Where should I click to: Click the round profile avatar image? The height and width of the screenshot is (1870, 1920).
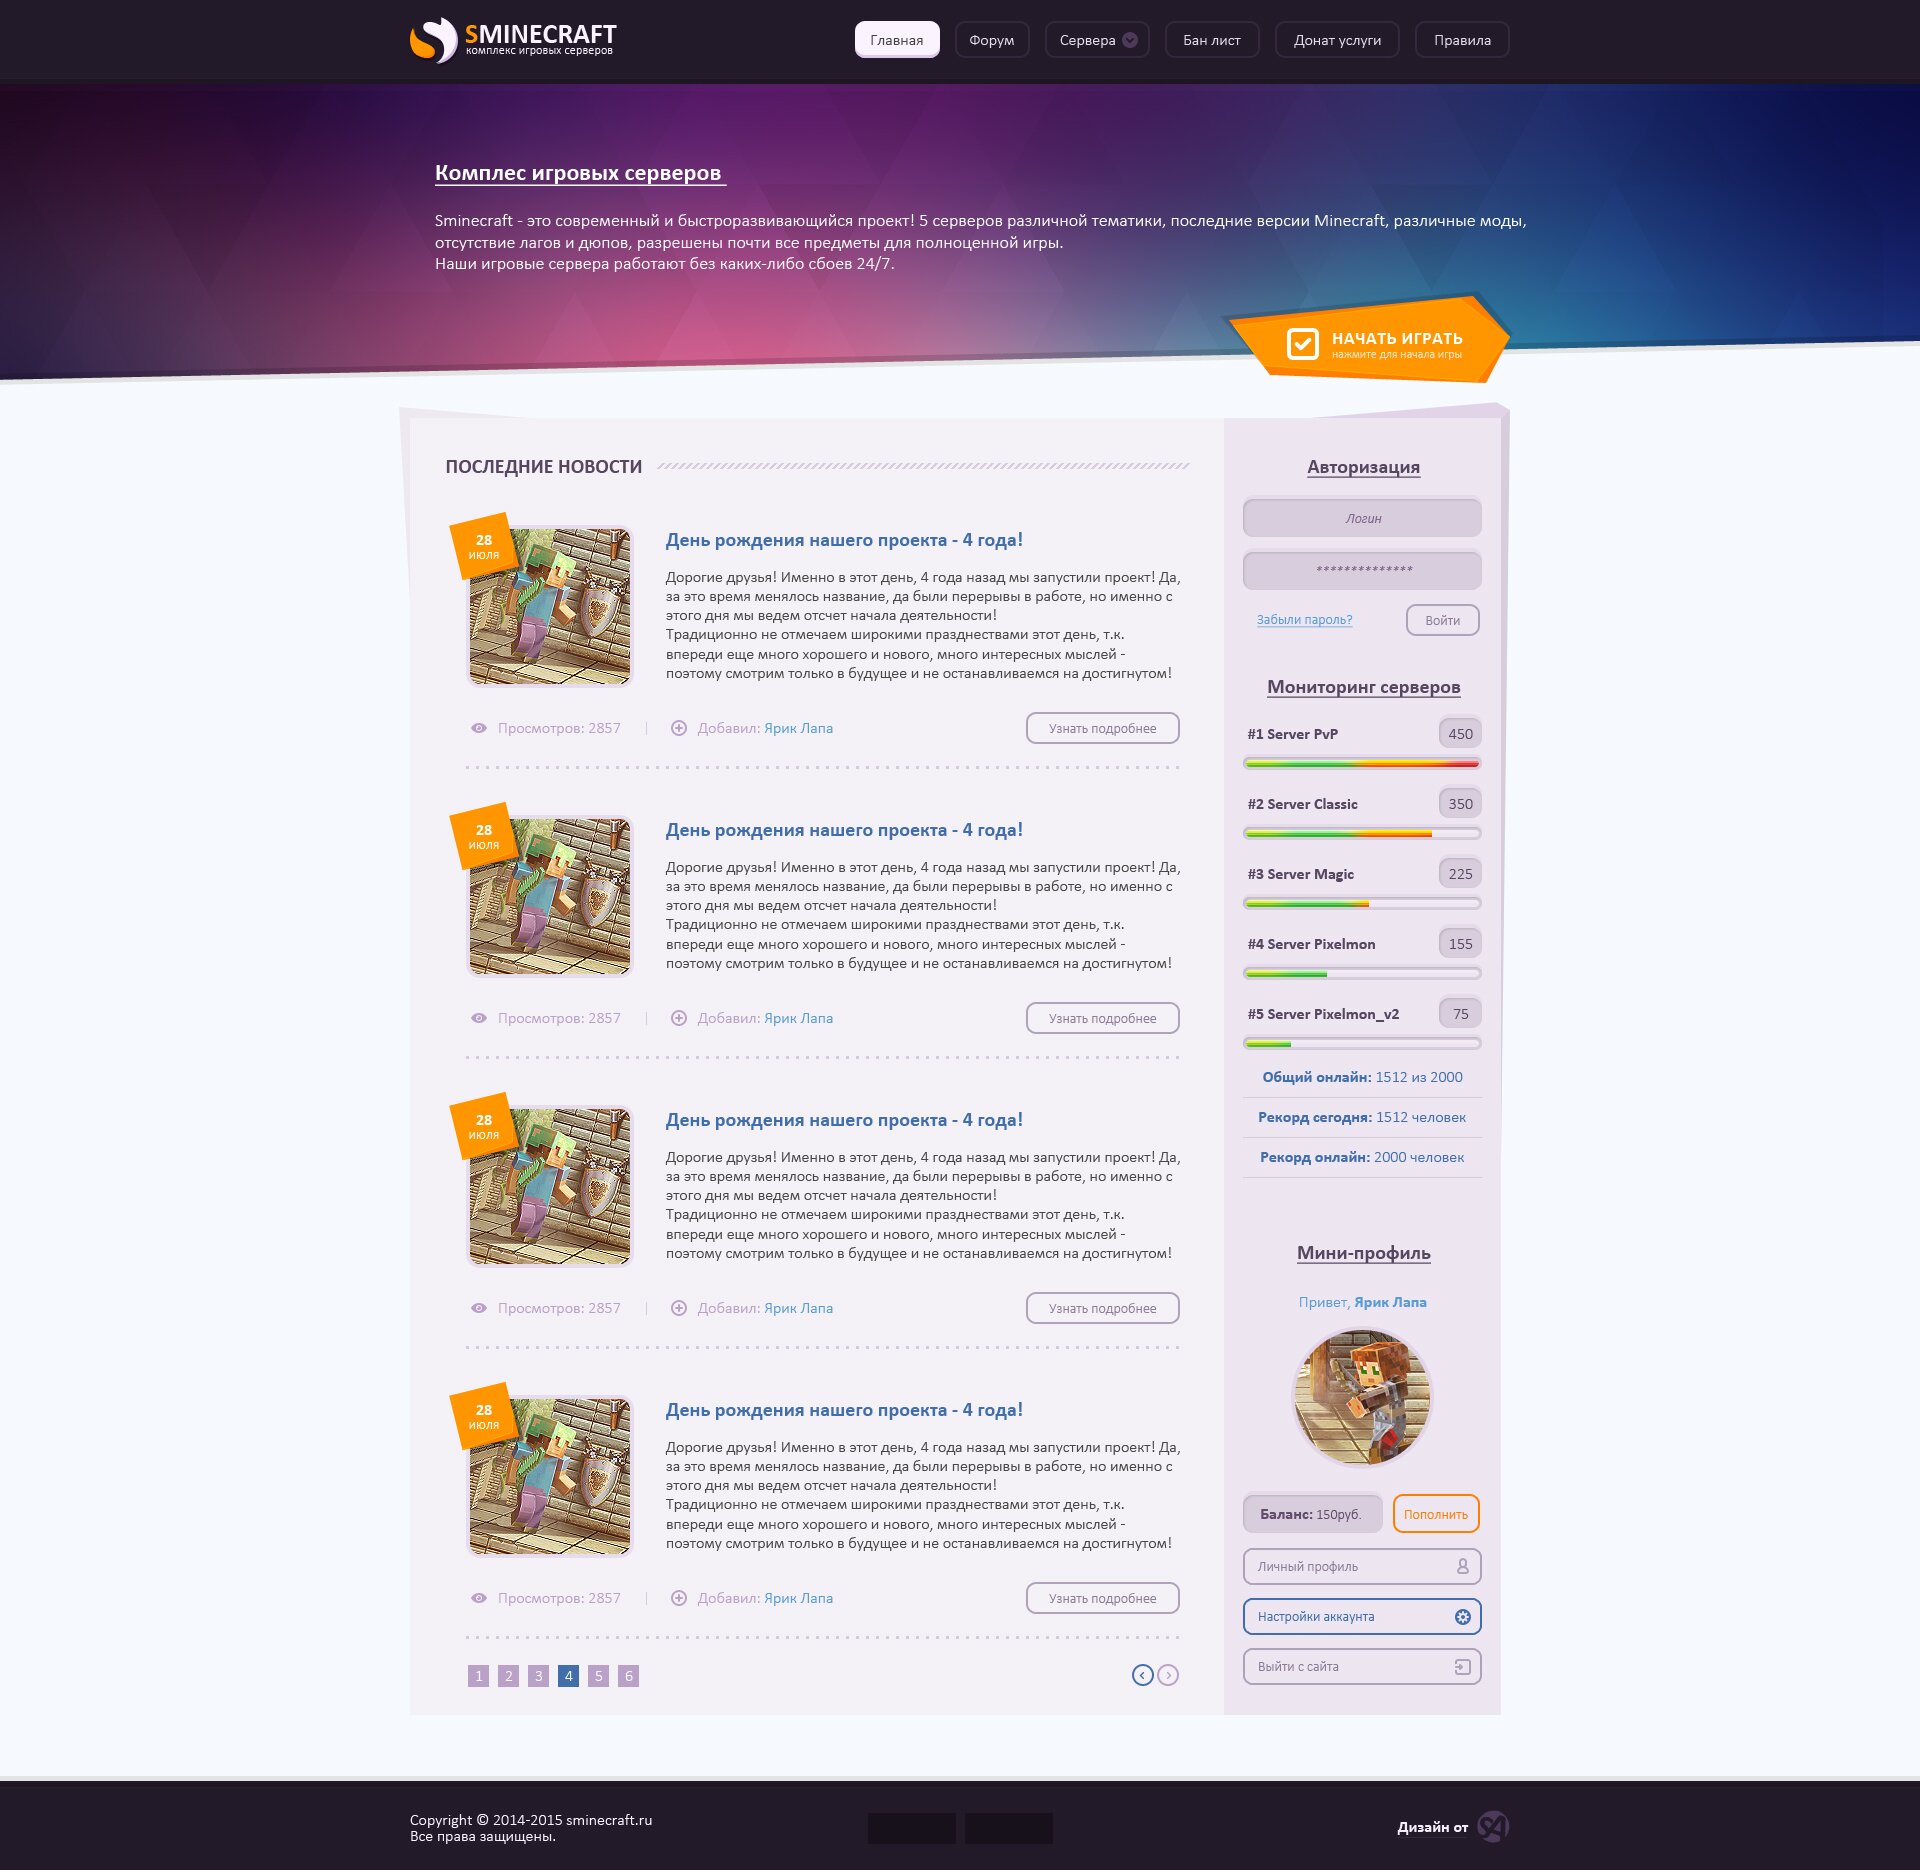[1362, 1397]
